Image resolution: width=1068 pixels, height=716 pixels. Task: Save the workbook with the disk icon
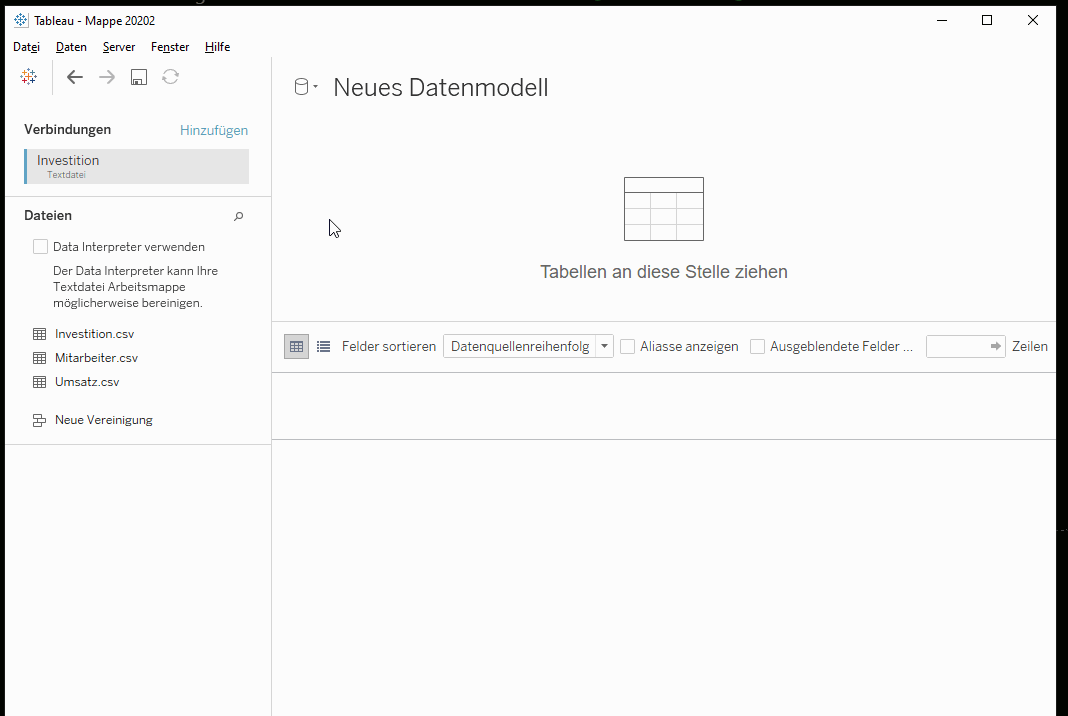pos(139,77)
